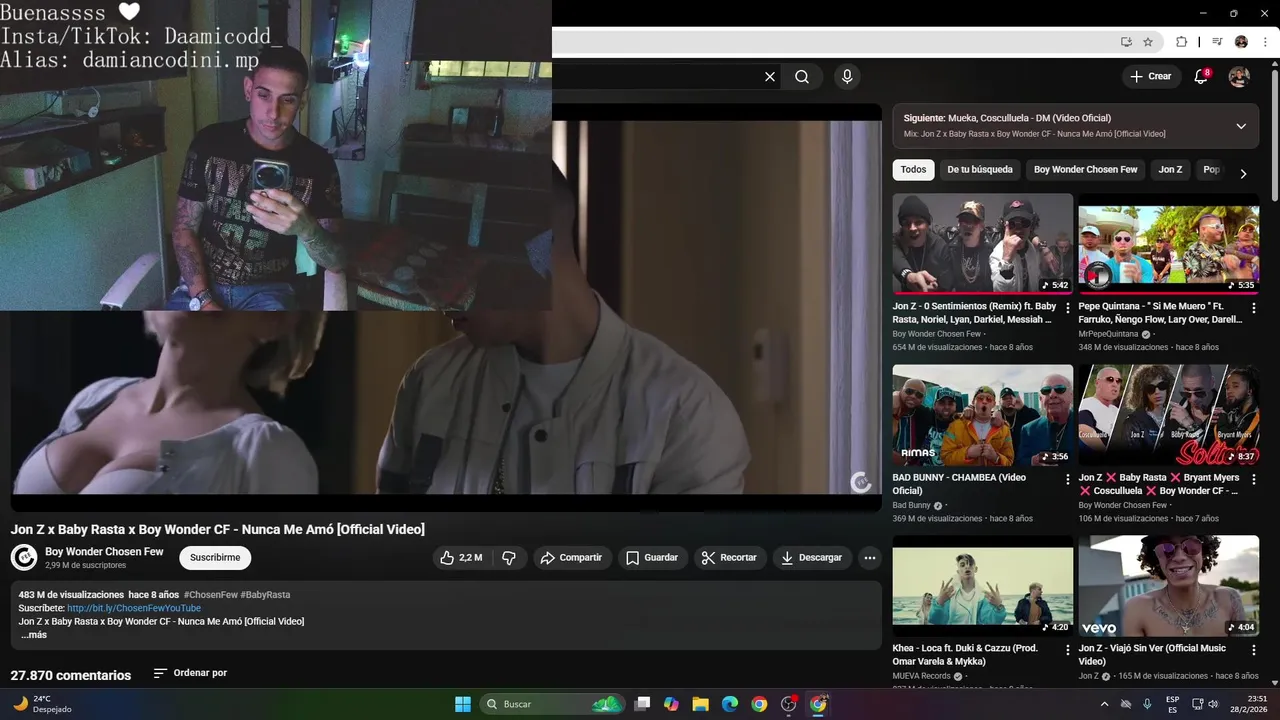
Task: Click the taskbar Buscar search box
Action: coord(552,704)
